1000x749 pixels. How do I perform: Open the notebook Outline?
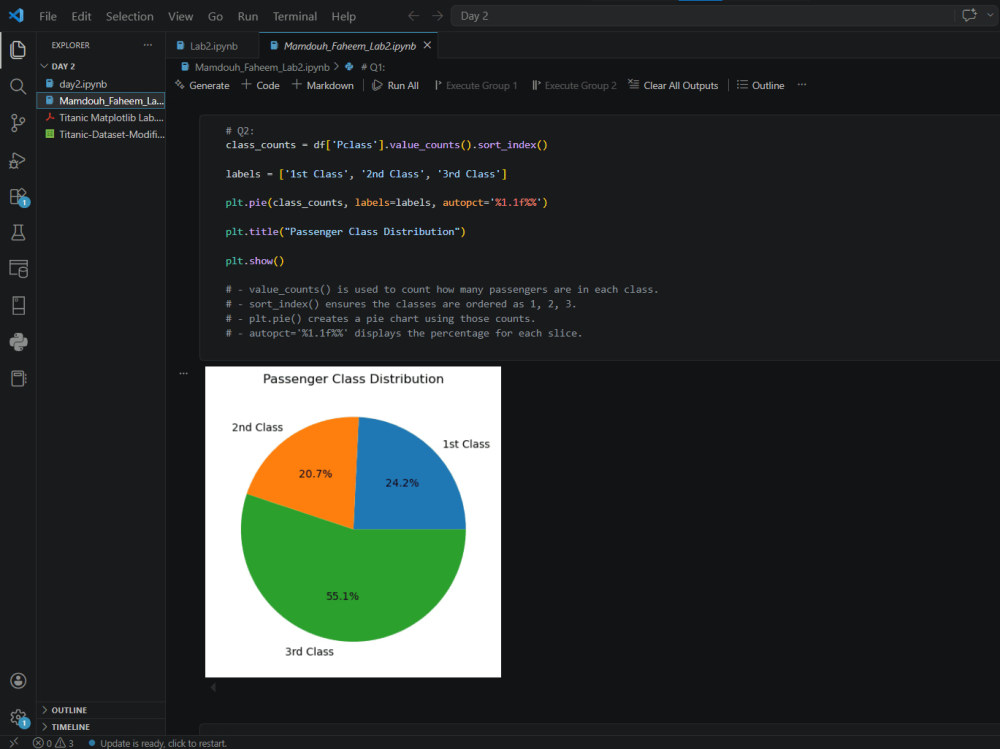(760, 85)
